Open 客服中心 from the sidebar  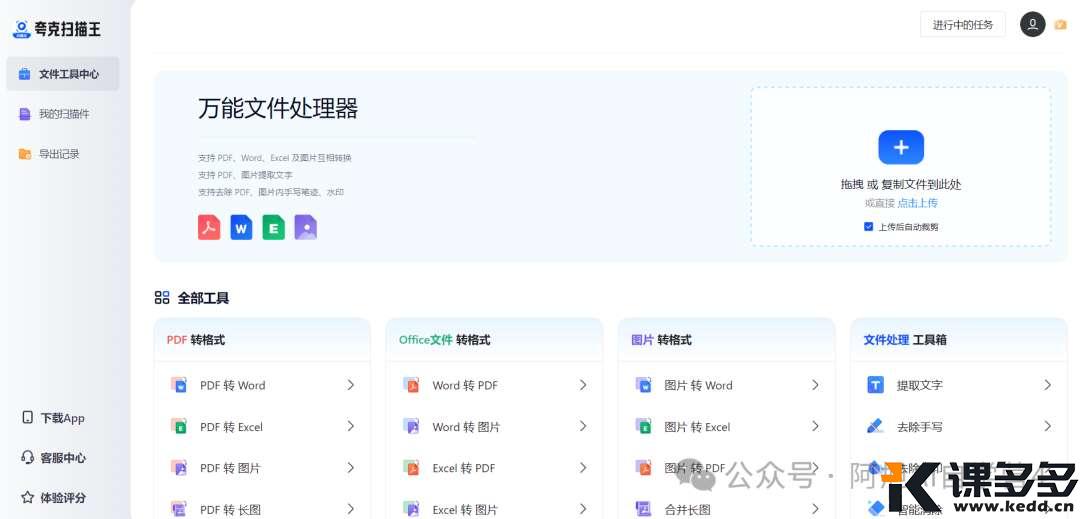(x=61, y=458)
